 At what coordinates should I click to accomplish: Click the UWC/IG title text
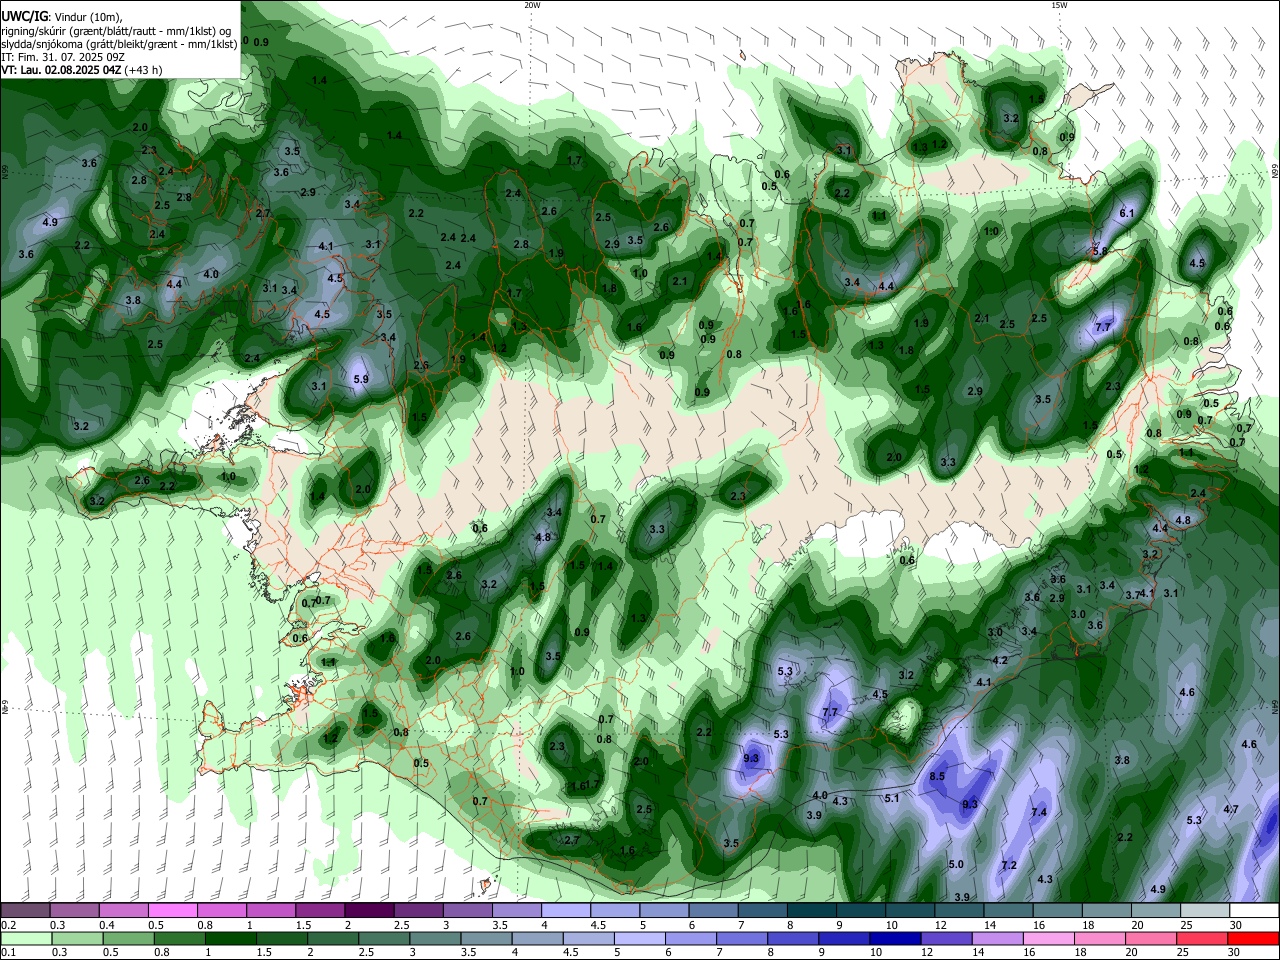coord(24,16)
